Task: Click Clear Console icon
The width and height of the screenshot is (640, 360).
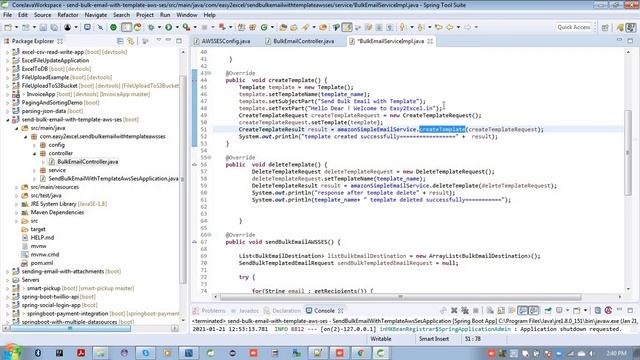Action: pos(490,311)
